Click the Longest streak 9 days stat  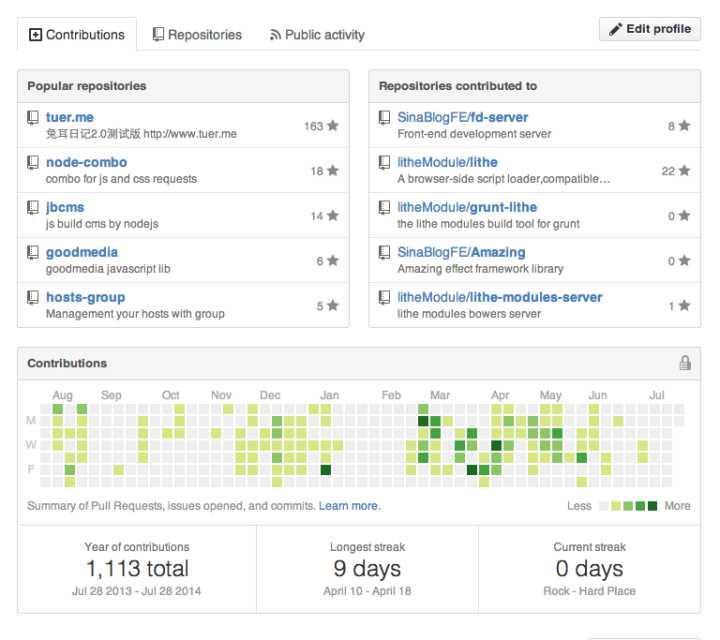pyautogui.click(x=367, y=569)
